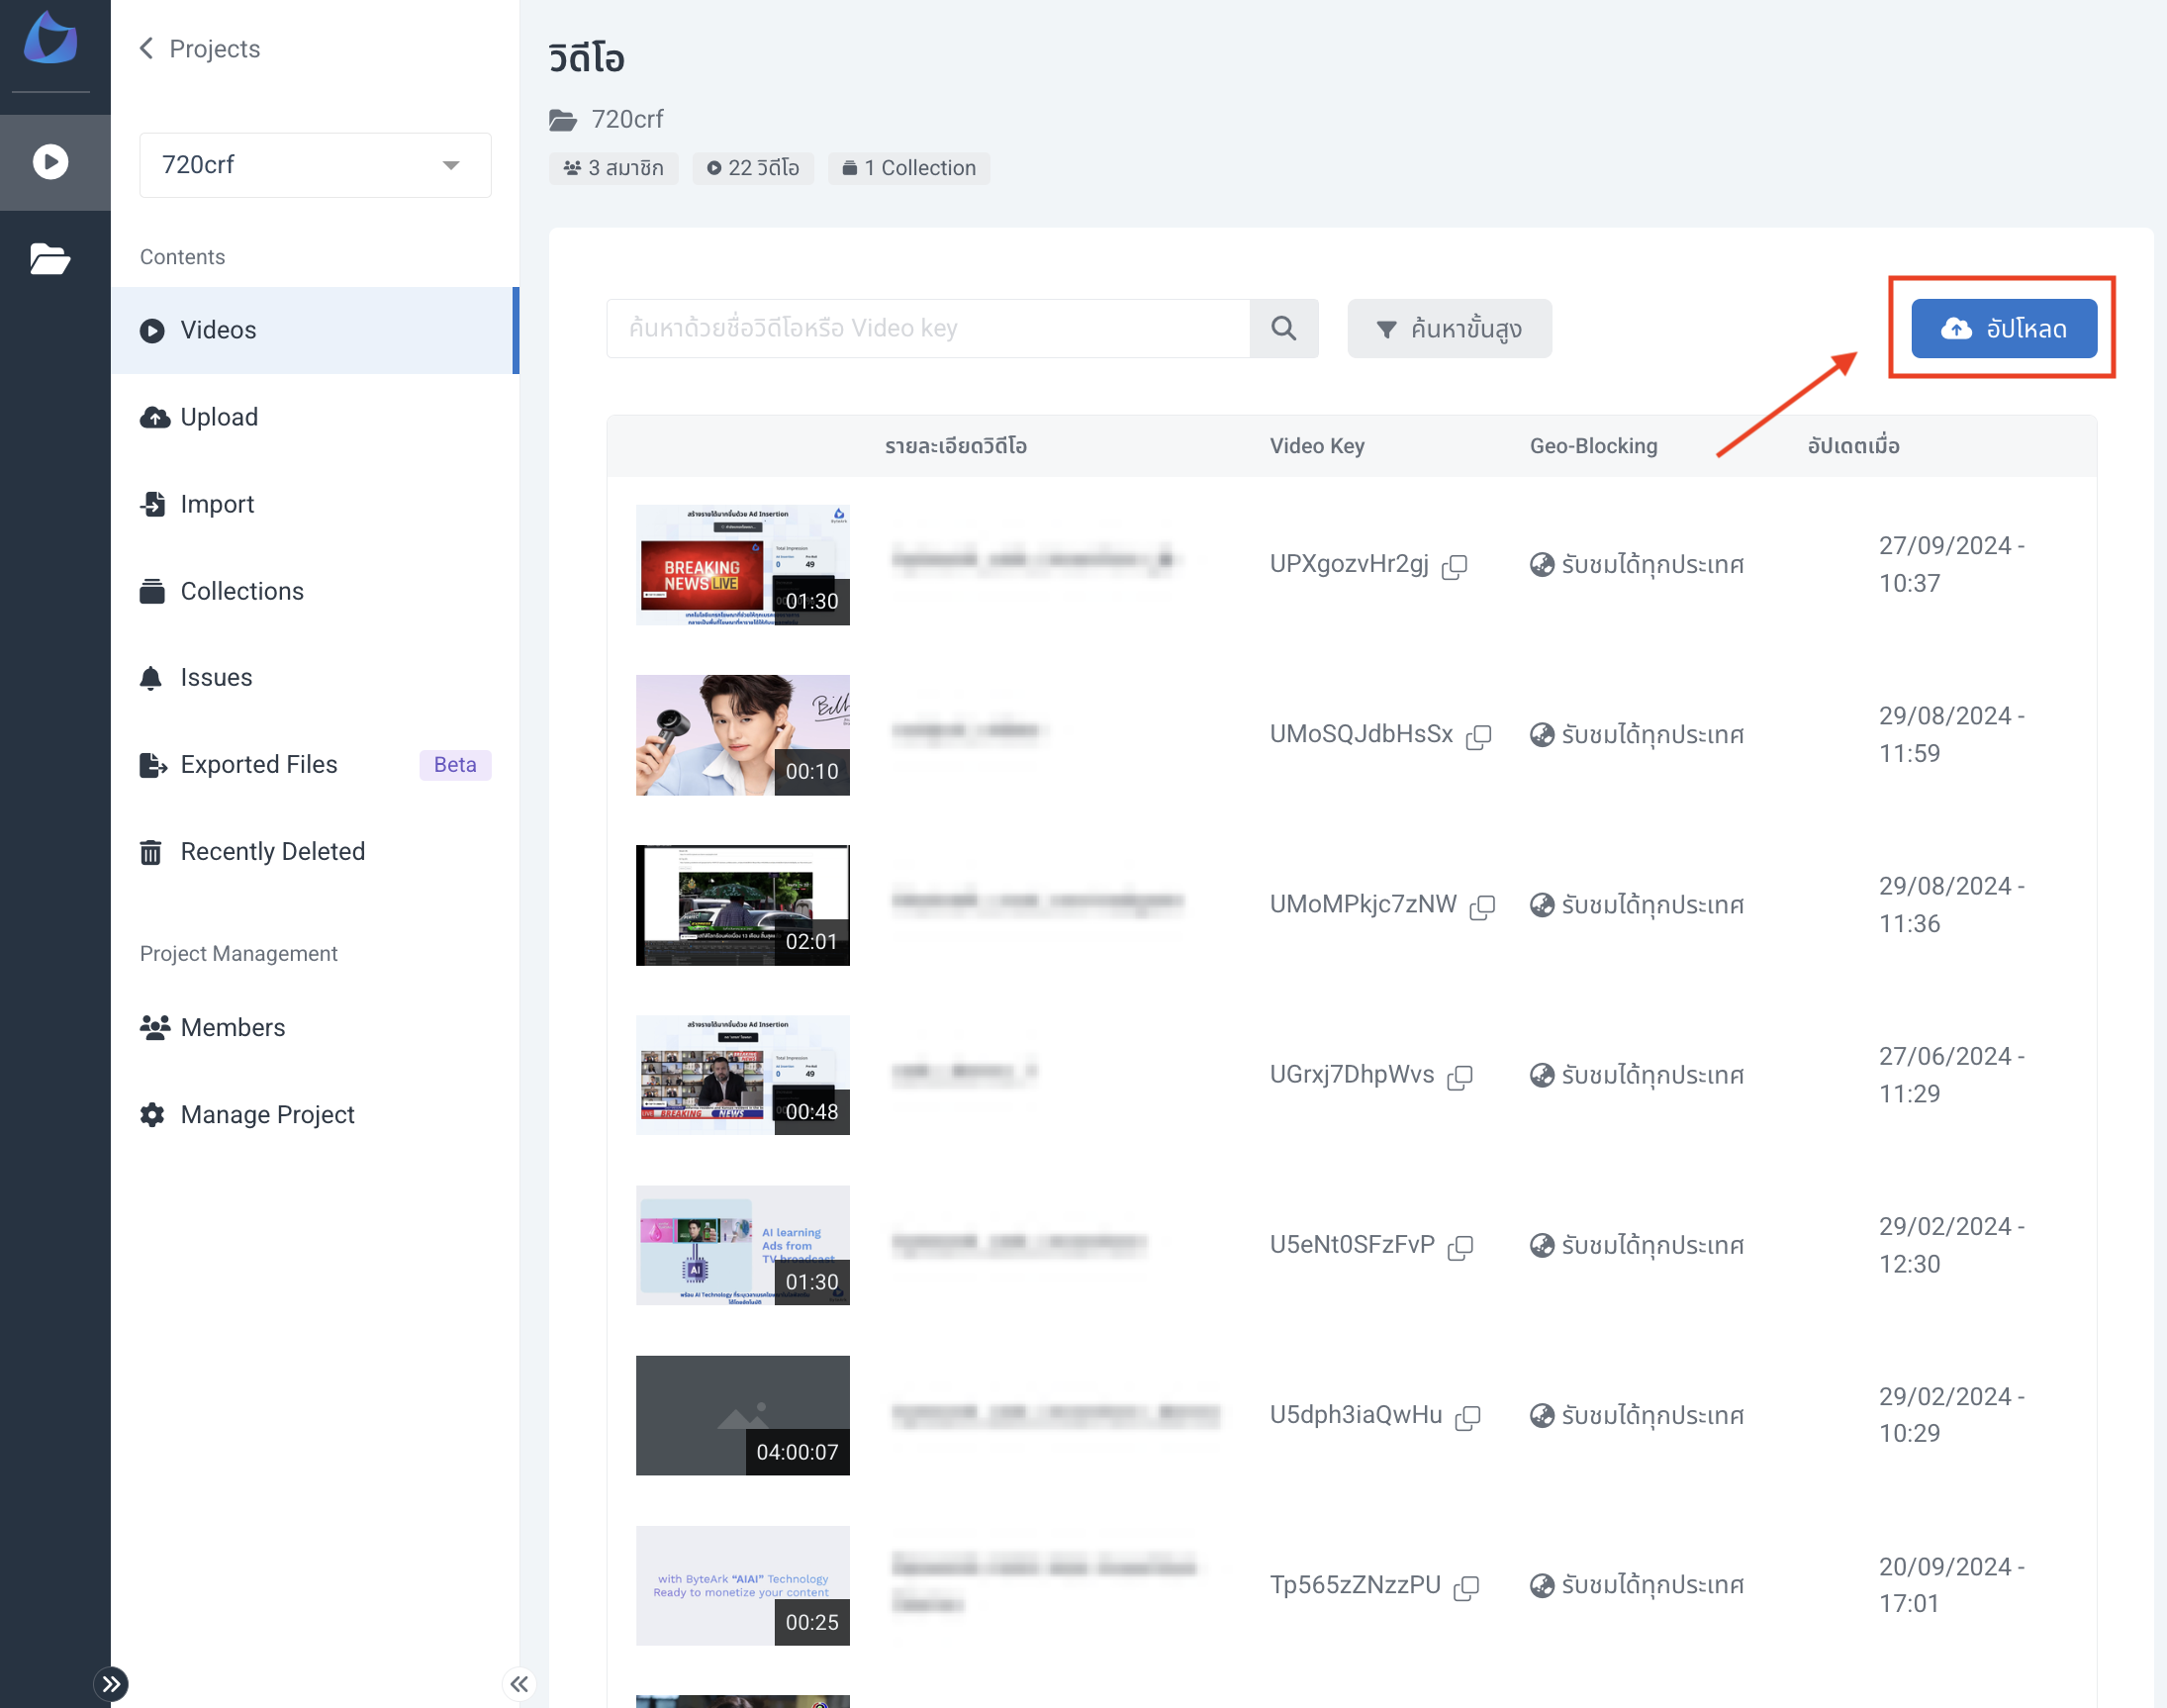The height and width of the screenshot is (1708, 2167).
Task: Expand the dark navigation rail
Action: (x=111, y=1684)
